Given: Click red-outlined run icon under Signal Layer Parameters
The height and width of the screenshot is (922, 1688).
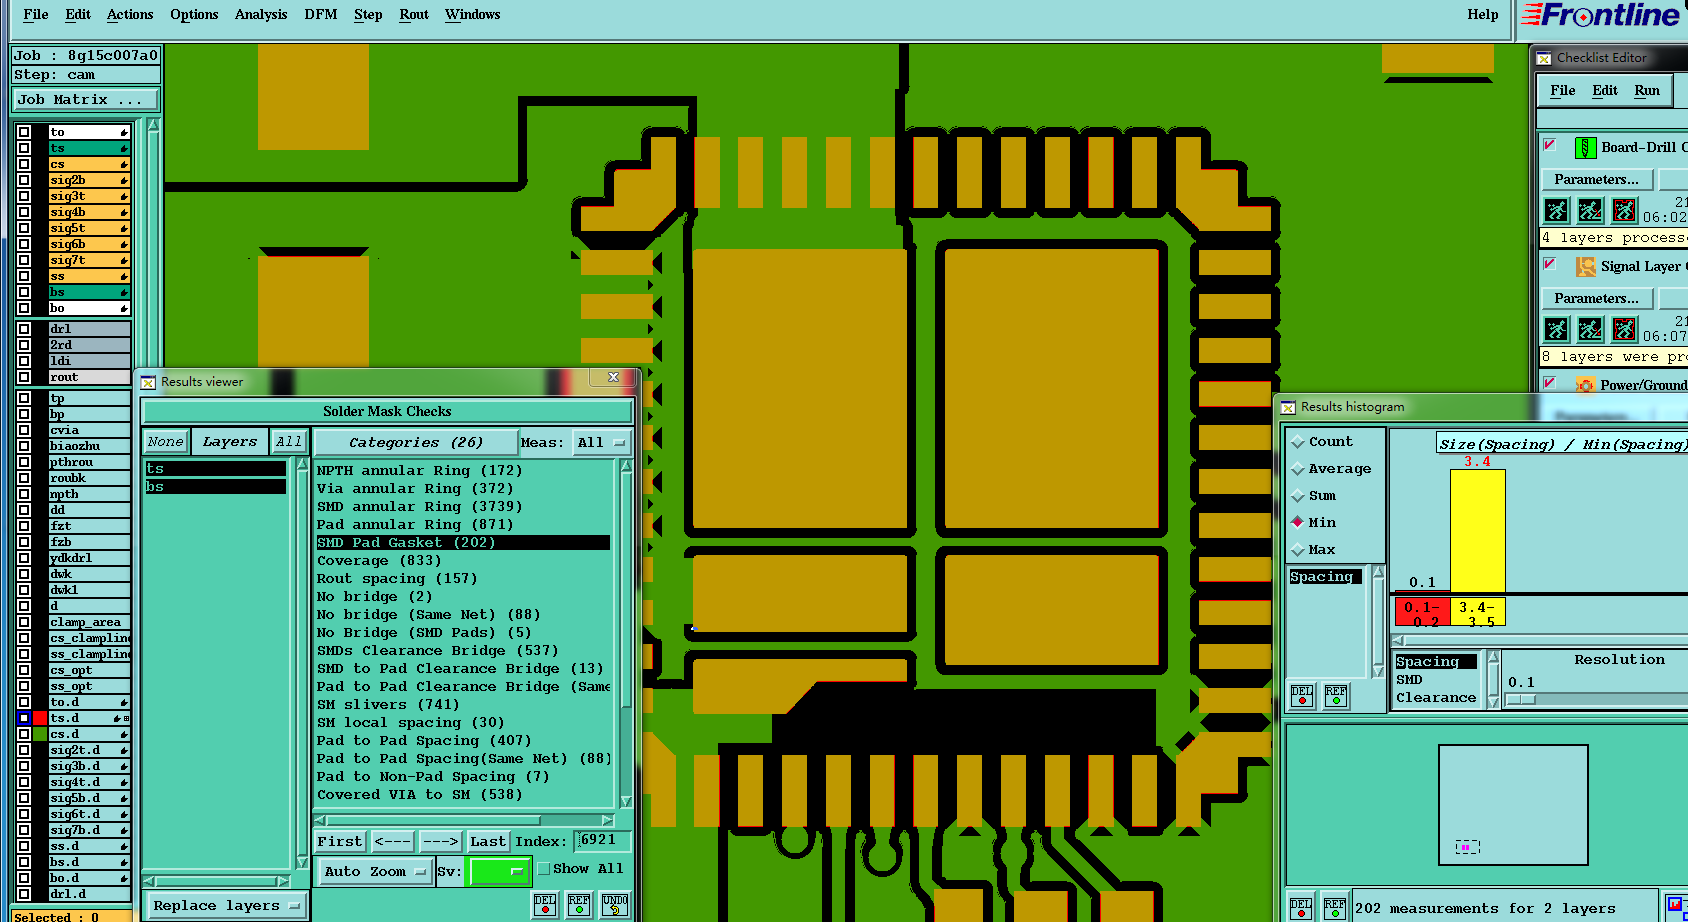Looking at the screenshot, I should coord(1624,329).
